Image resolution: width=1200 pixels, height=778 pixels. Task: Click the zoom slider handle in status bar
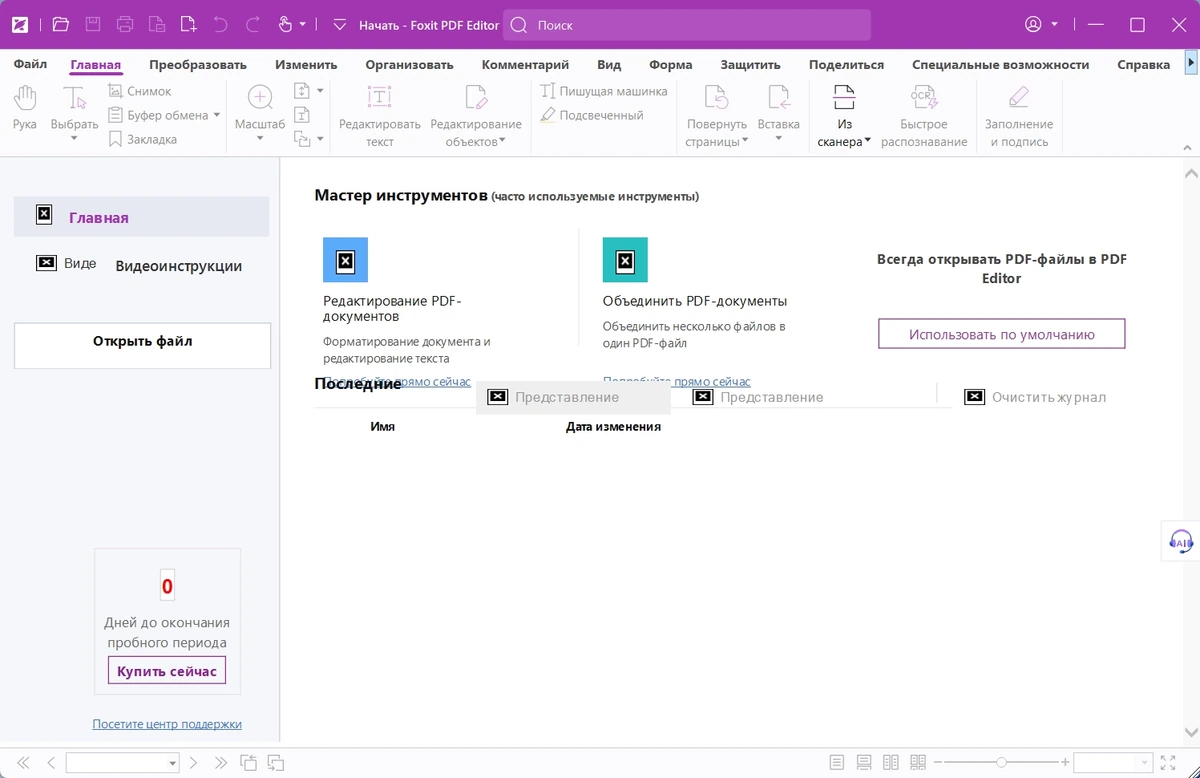tap(1001, 763)
